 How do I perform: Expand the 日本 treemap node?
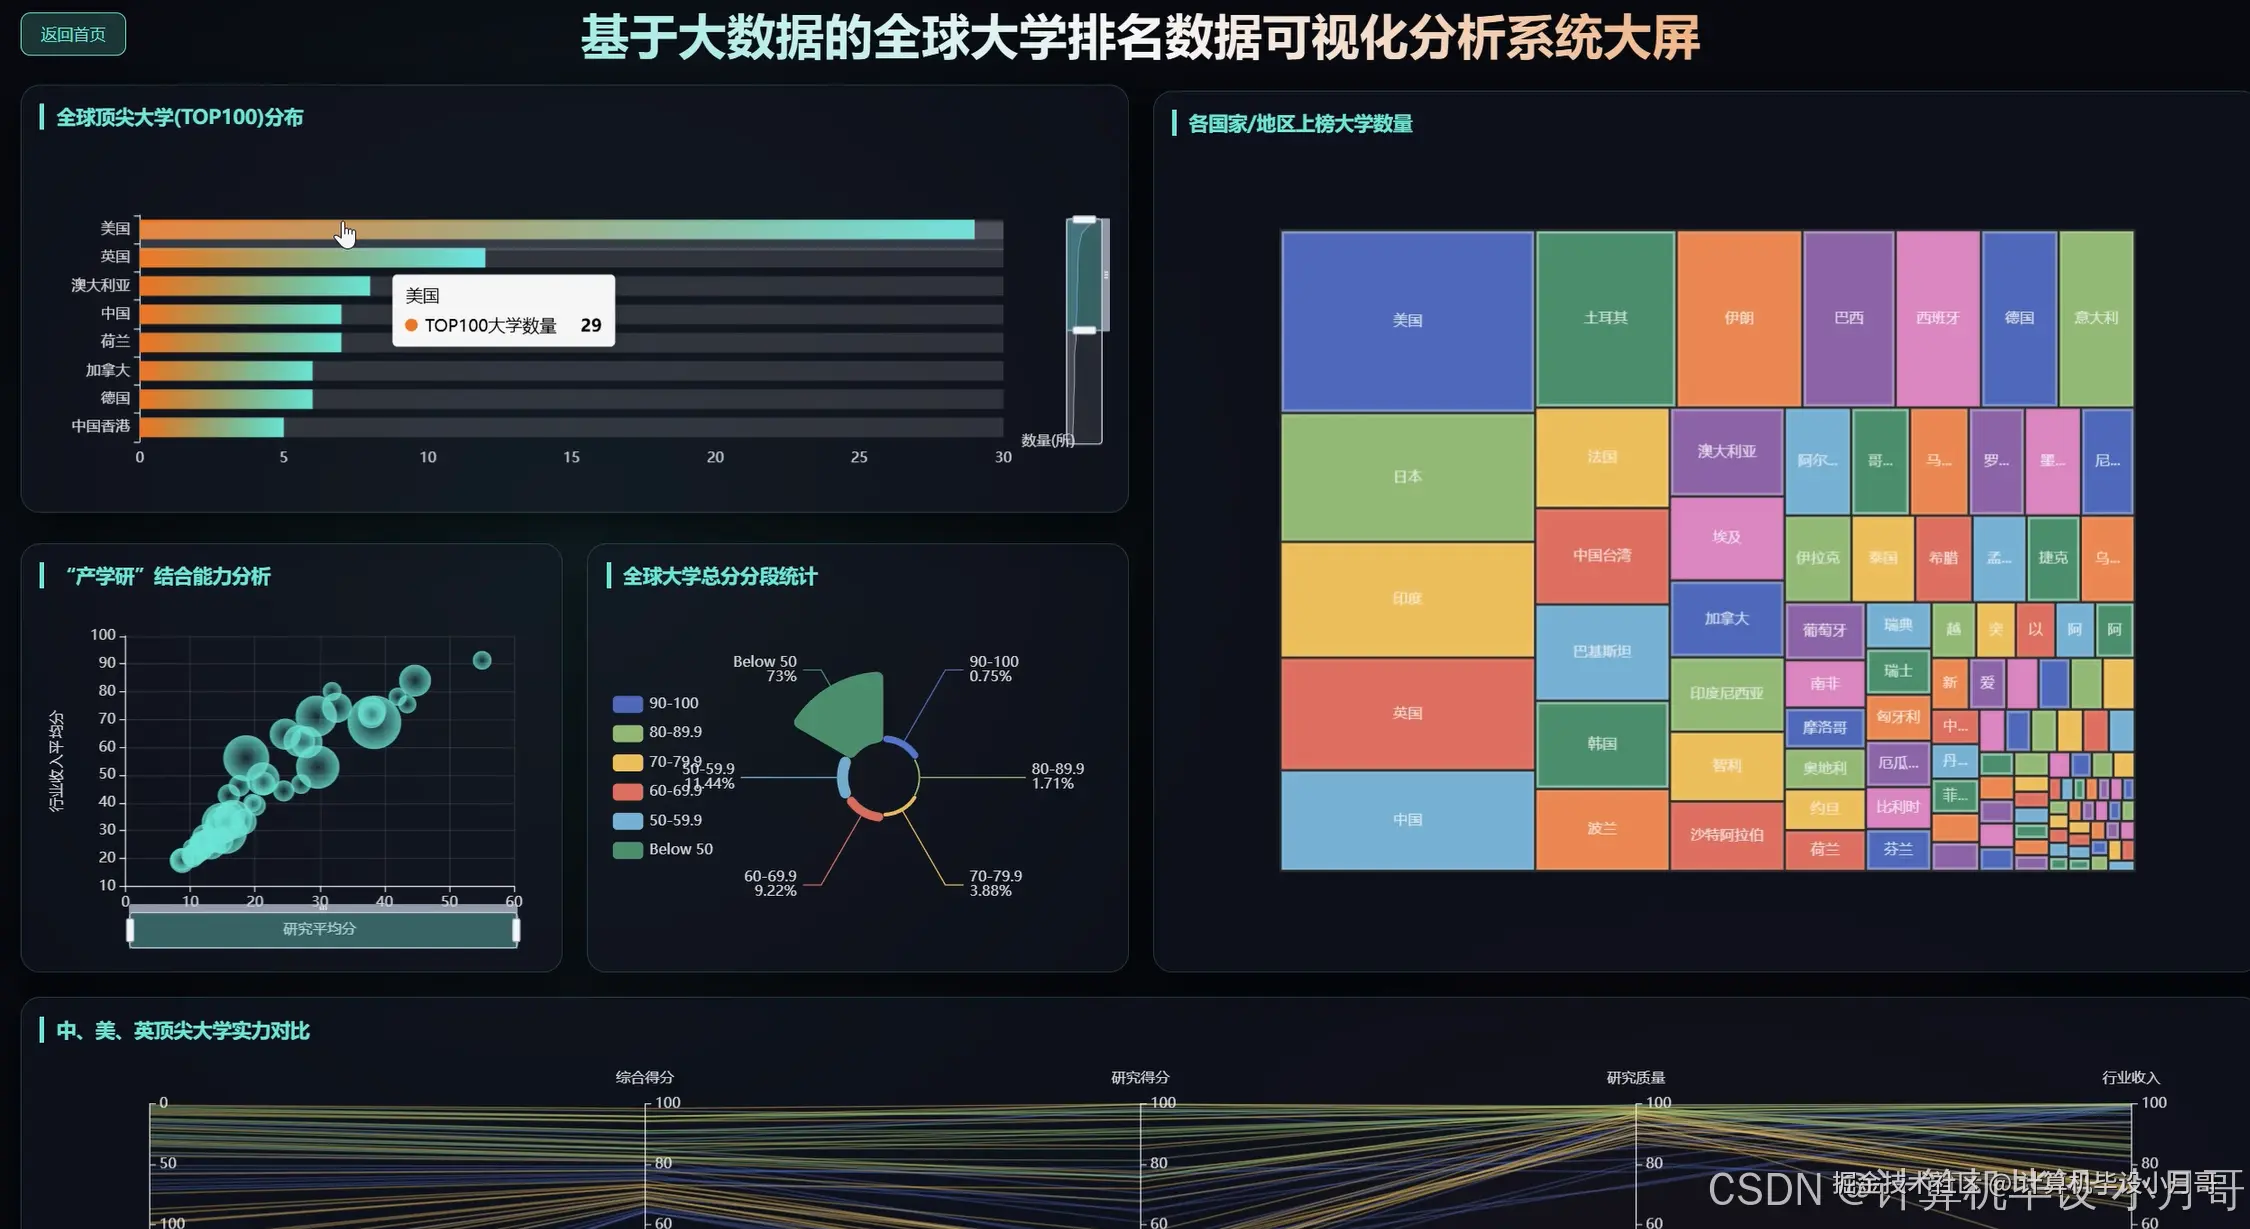tap(1406, 477)
